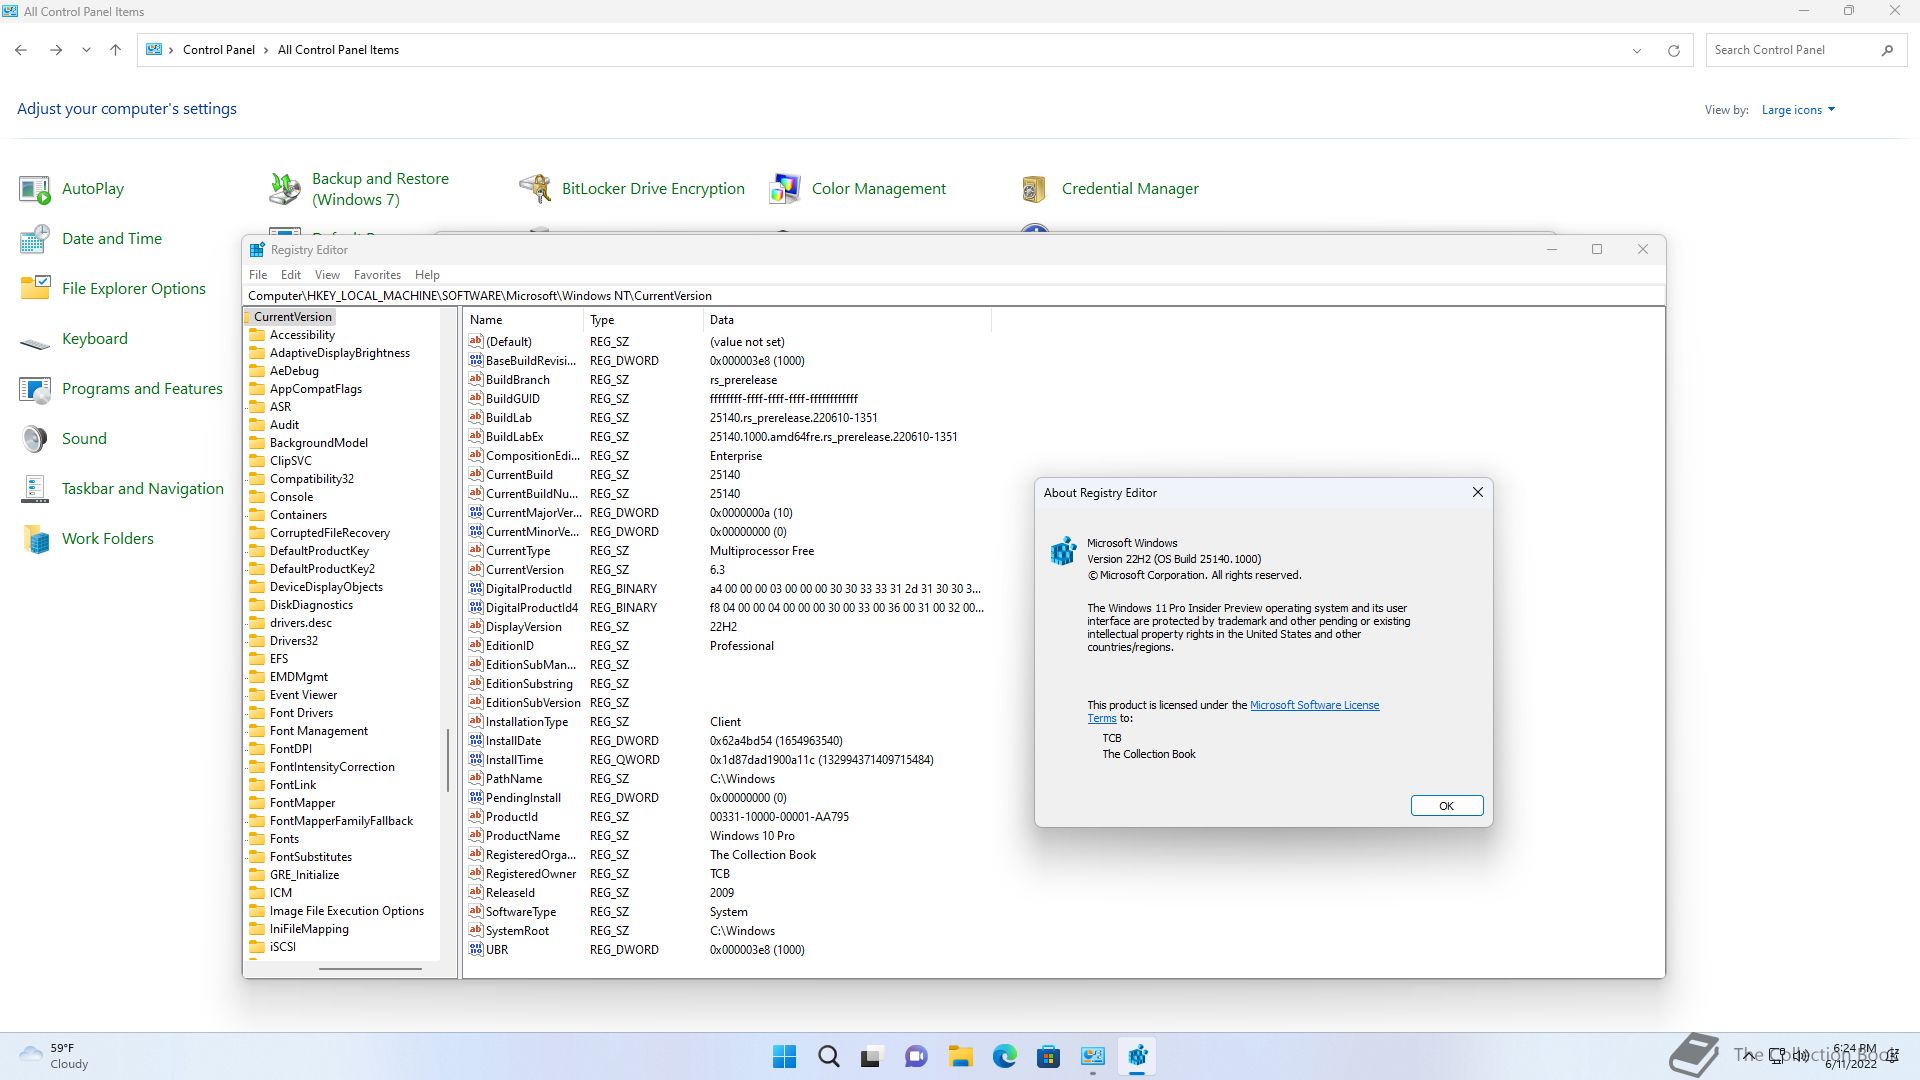Click the registry path address bar

click(x=955, y=296)
